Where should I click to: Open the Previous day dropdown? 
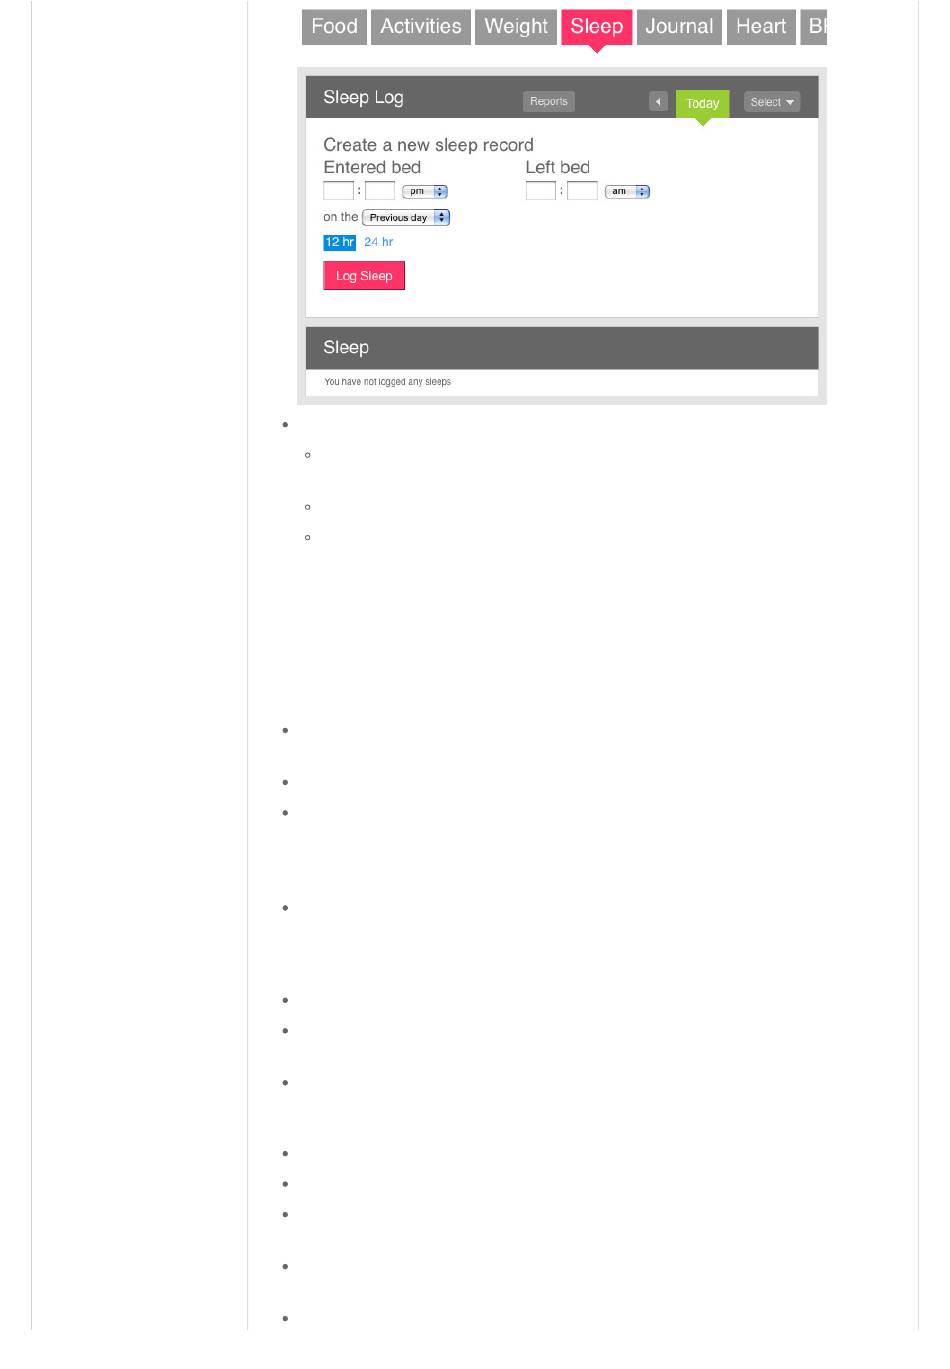(406, 217)
